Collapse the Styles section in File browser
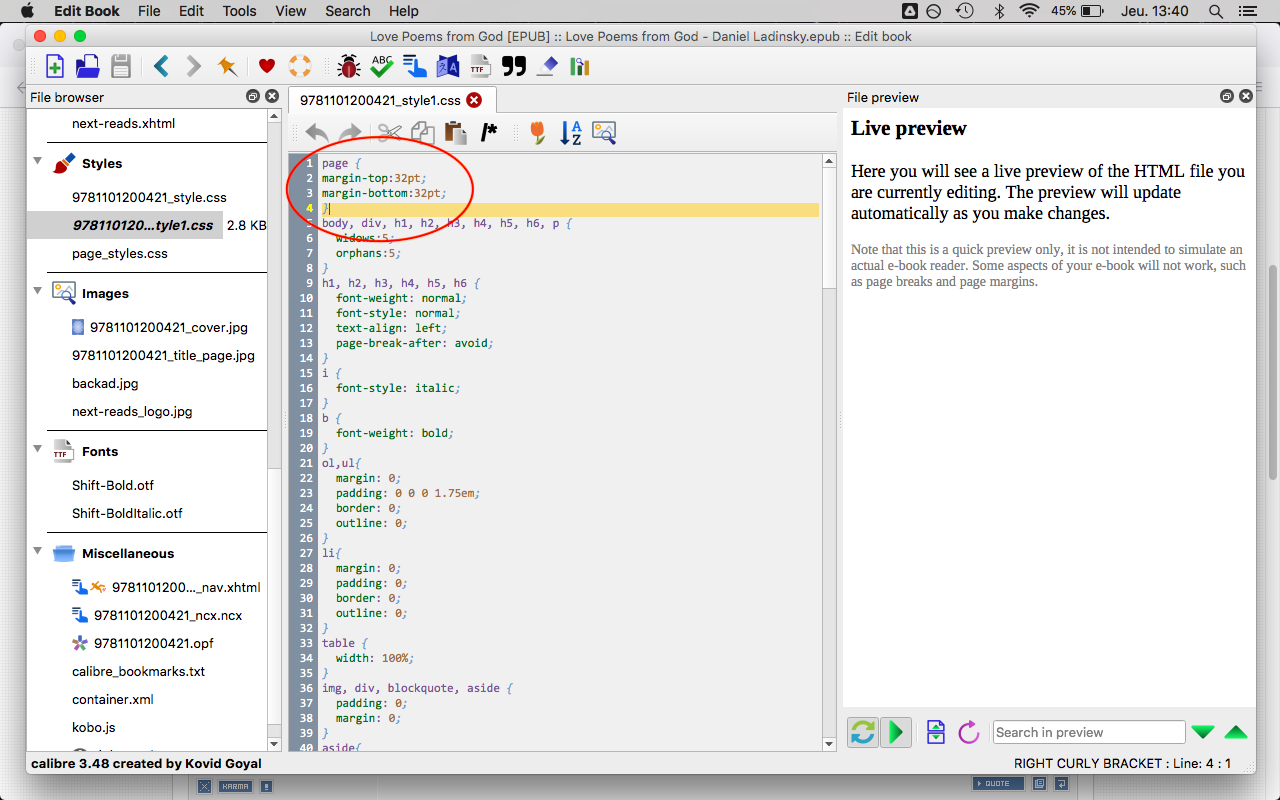This screenshot has width=1280, height=800. coord(38,161)
